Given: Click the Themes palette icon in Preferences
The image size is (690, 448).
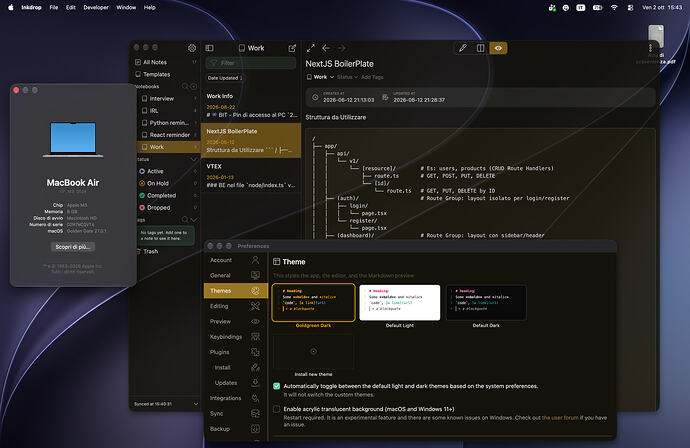Looking at the screenshot, I should tap(255, 290).
